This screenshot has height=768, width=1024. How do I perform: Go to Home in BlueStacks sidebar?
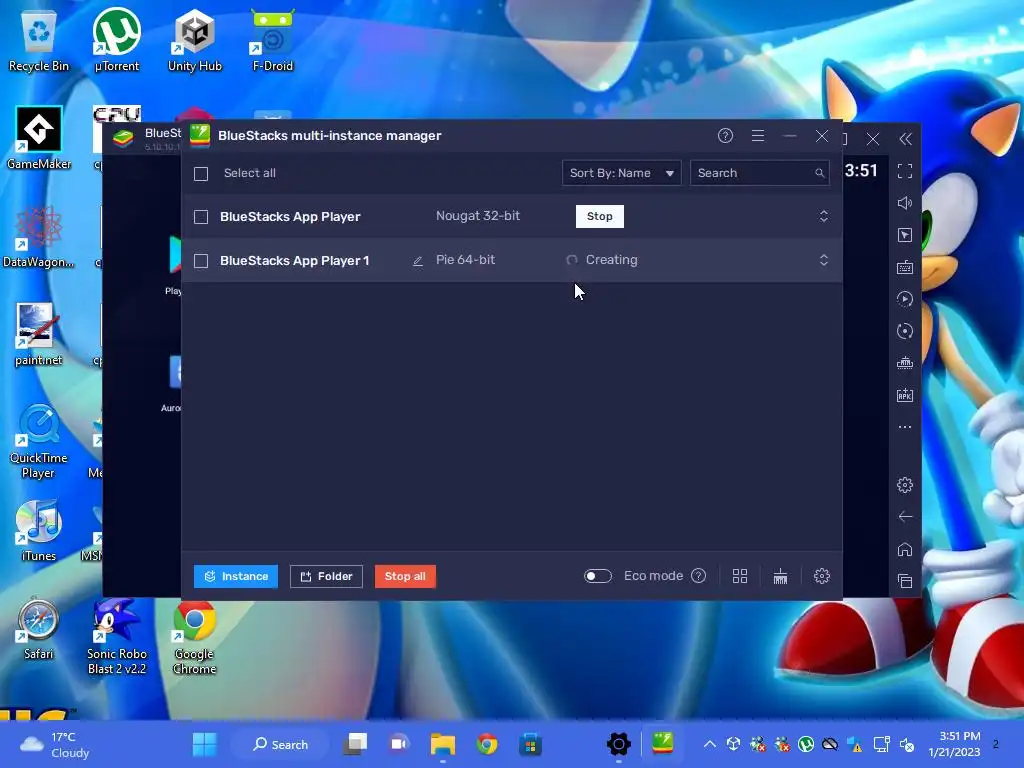(x=904, y=549)
